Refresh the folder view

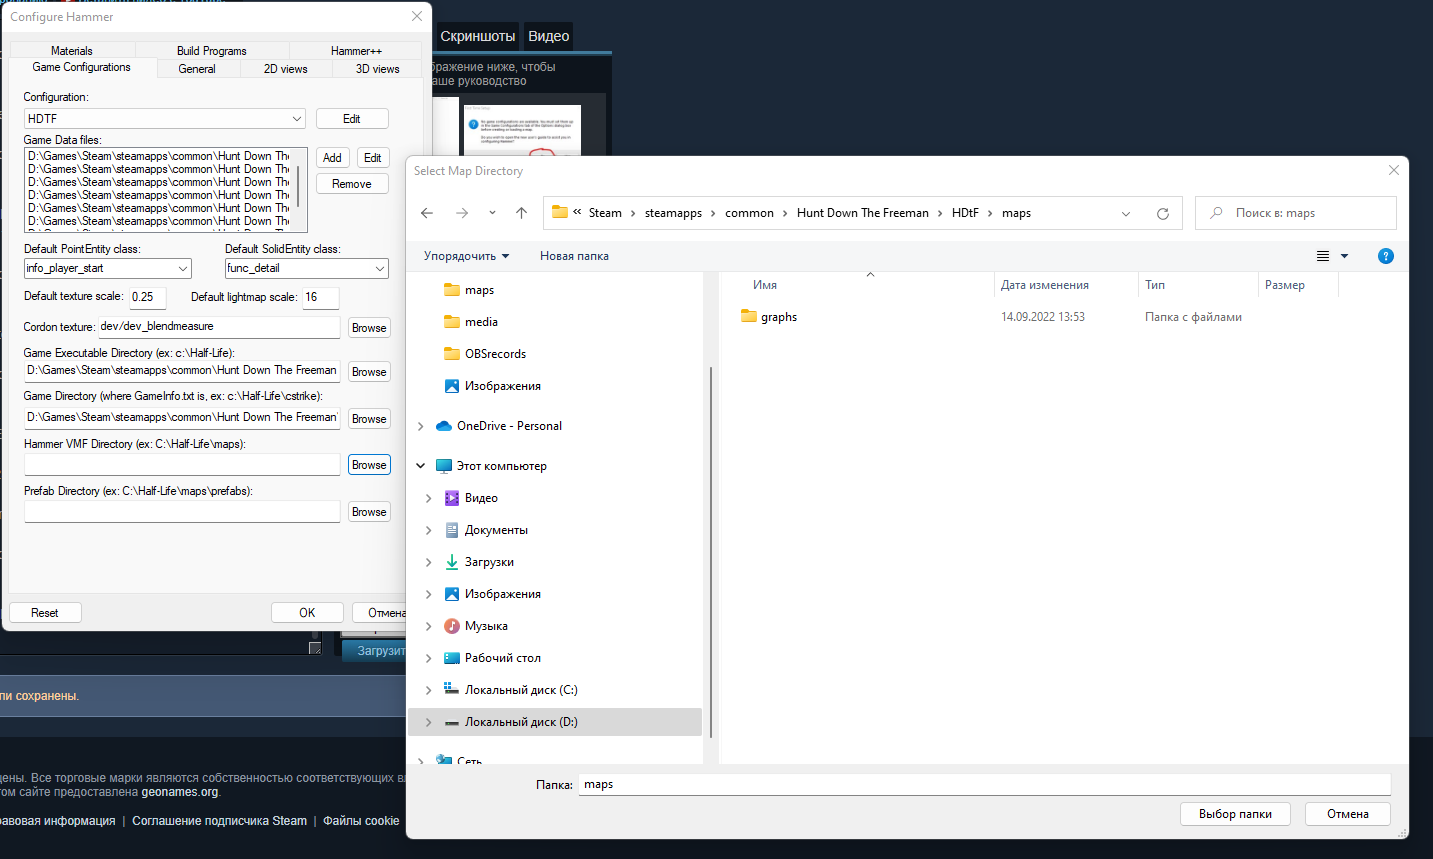1162,213
